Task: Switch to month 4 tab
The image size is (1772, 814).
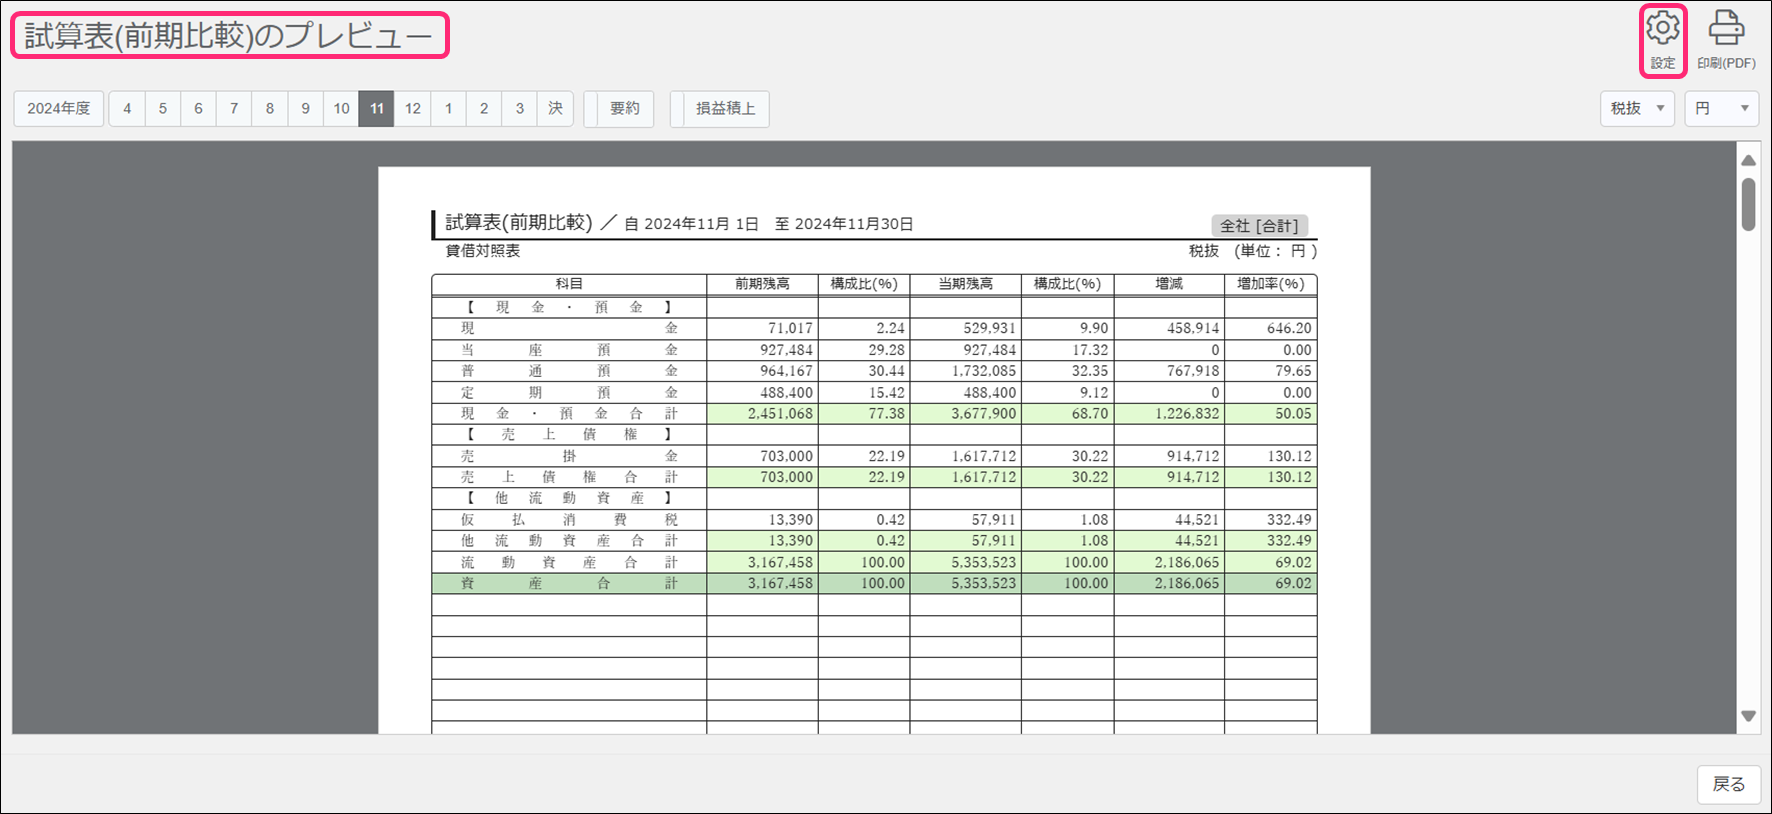Action: click(127, 109)
